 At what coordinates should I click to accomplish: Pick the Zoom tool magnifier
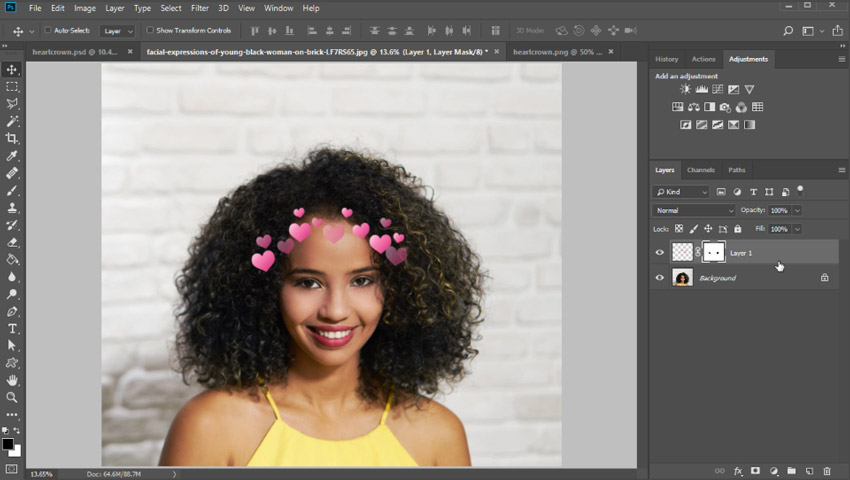click(12, 397)
